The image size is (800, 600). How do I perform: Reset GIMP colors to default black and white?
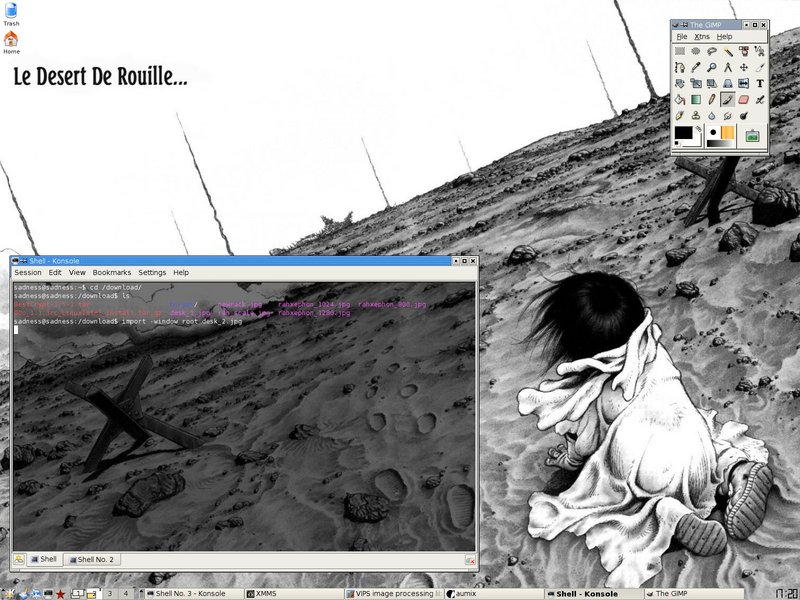pos(677,144)
